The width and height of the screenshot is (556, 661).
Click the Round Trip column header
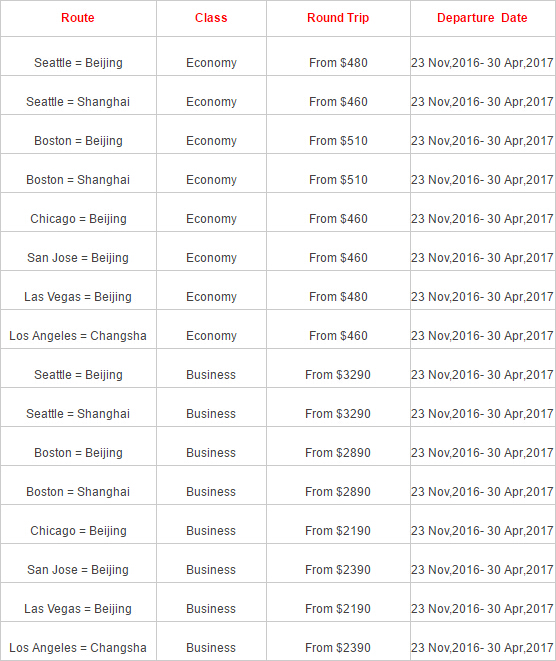tap(338, 18)
